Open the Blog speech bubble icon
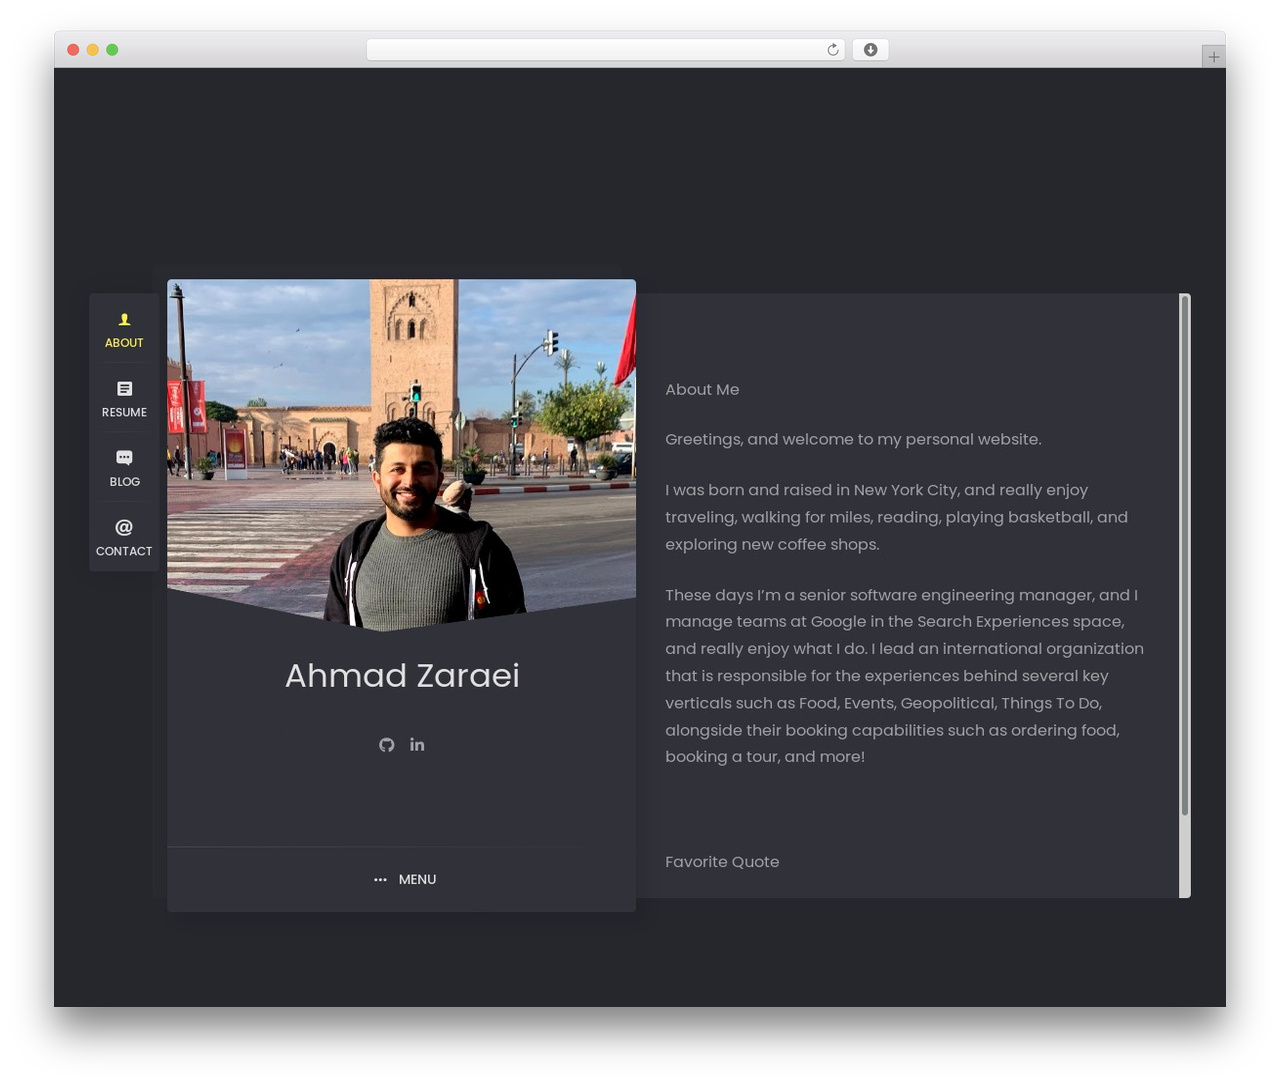This screenshot has height=1084, width=1280. [124, 458]
